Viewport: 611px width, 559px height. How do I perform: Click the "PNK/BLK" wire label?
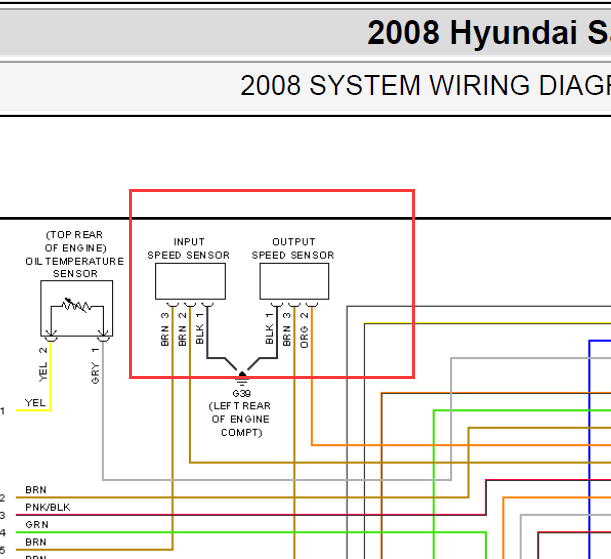tap(48, 507)
